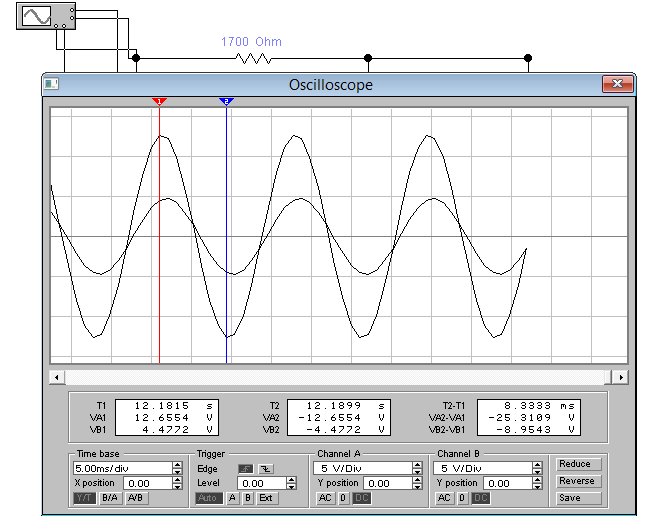Click the 5.00ms/div time base field

pos(123,468)
